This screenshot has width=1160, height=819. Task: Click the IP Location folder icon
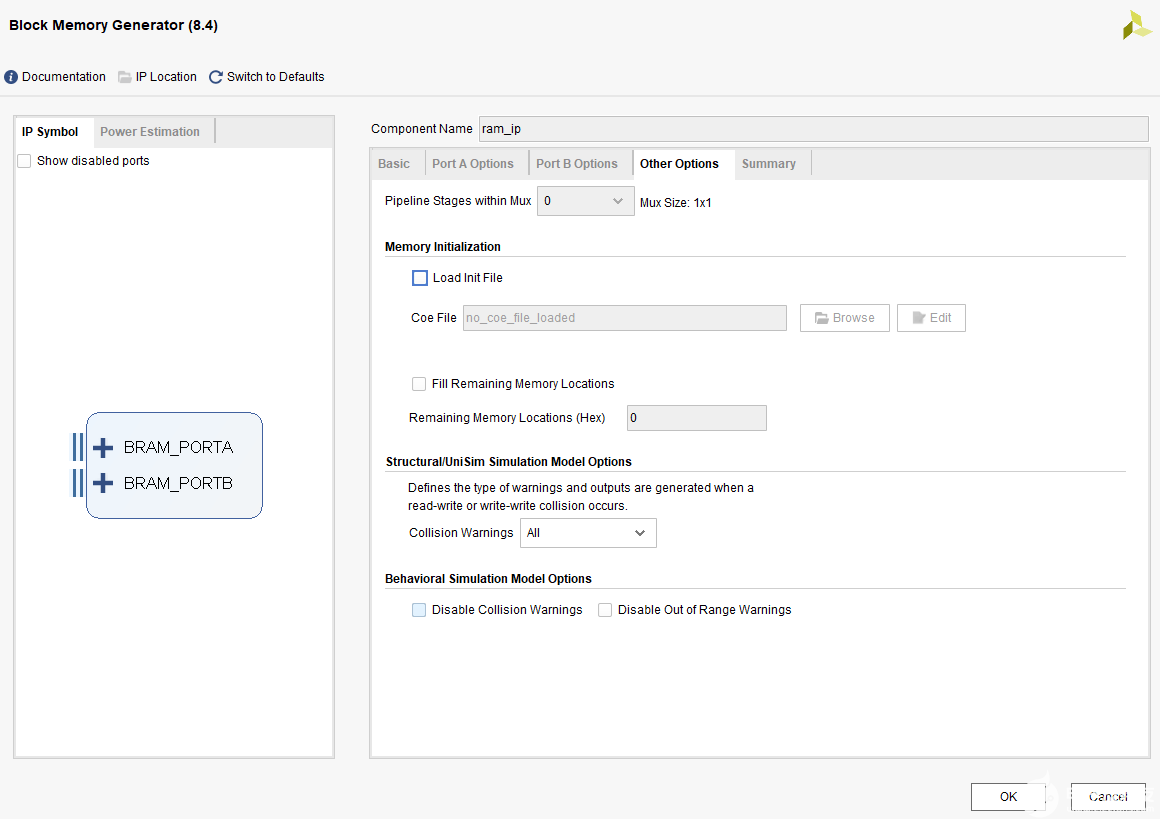point(125,77)
